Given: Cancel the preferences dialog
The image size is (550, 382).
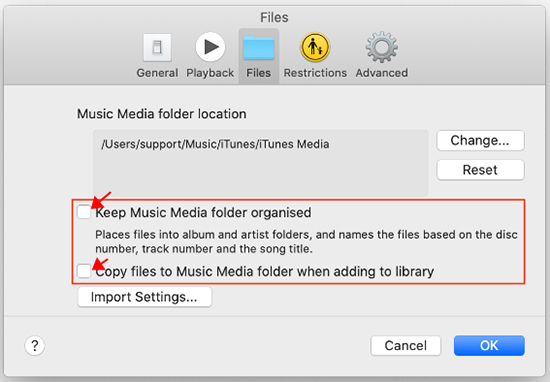Looking at the screenshot, I should [x=405, y=346].
